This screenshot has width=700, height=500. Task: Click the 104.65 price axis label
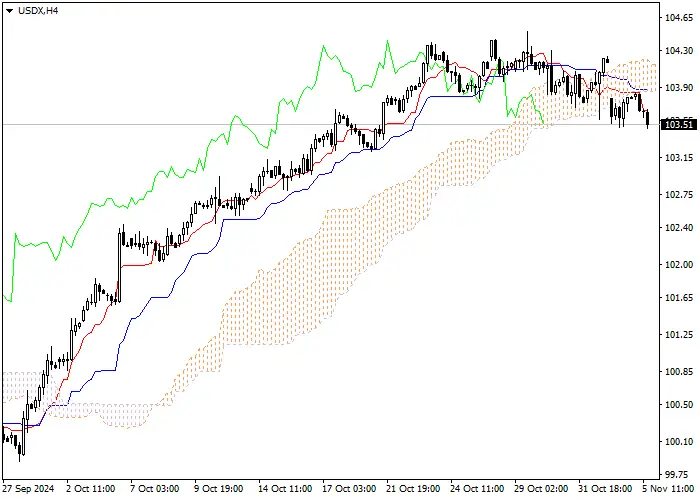tap(679, 18)
